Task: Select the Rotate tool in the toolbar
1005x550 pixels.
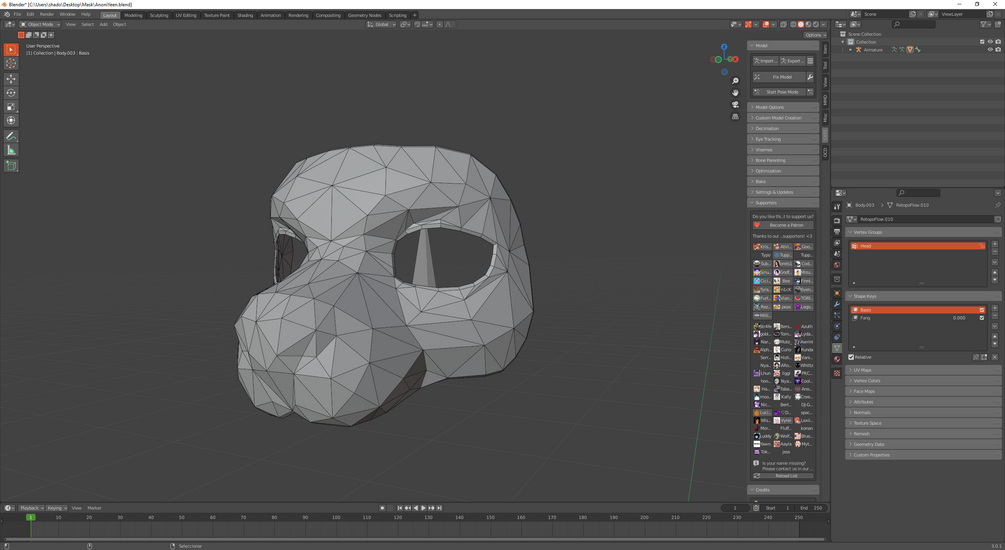Action: pyautogui.click(x=11, y=93)
